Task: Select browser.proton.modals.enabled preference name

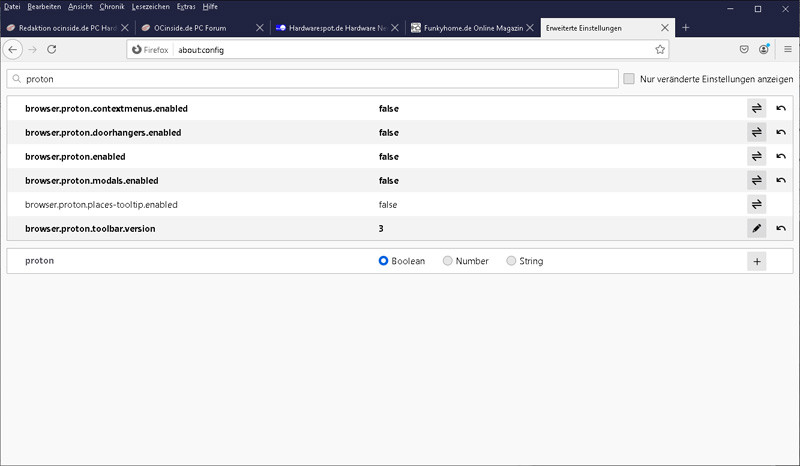Action: point(92,180)
